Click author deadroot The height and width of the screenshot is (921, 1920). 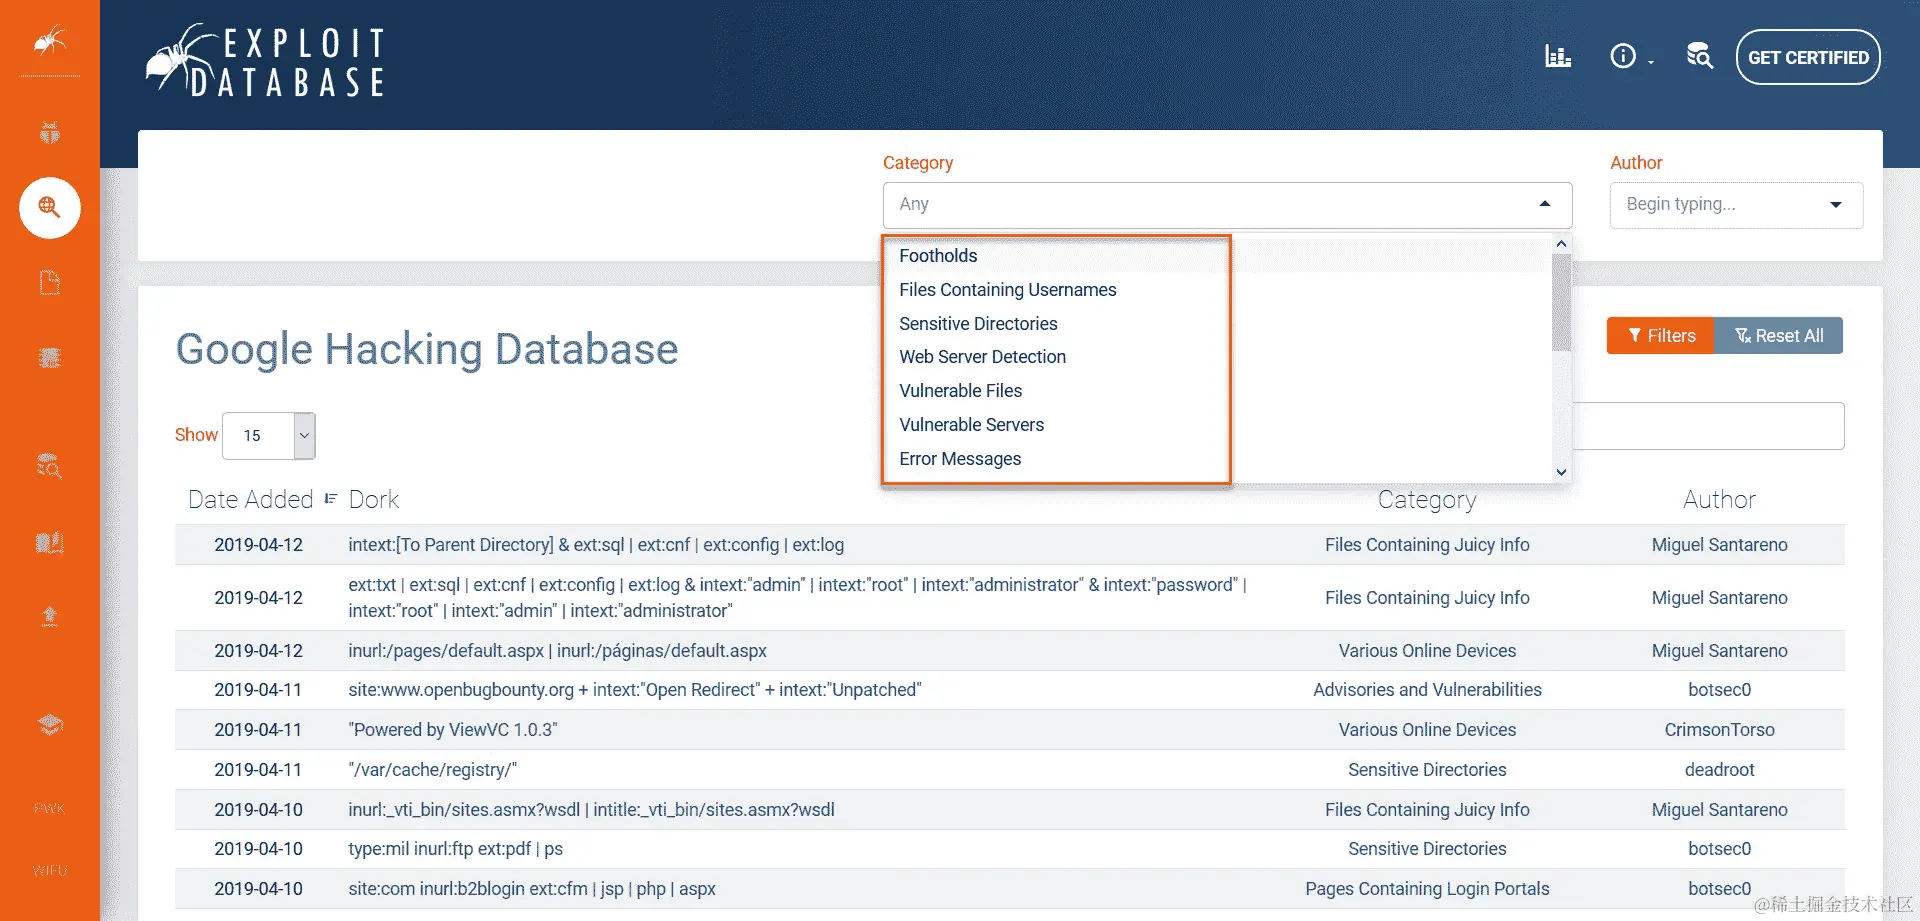[x=1719, y=770]
